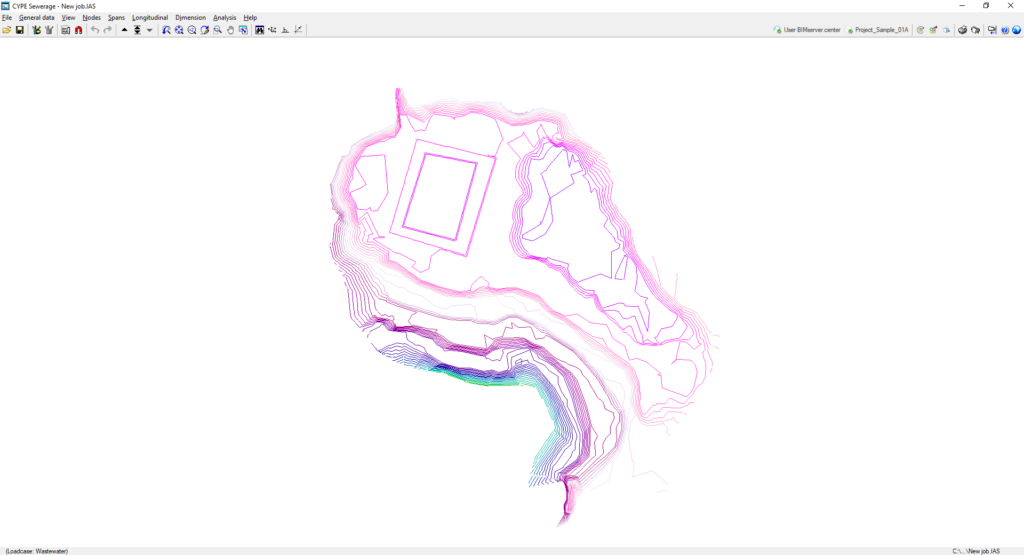Click the node dimension icon
The width and height of the screenshot is (1024, 555).
(272, 30)
